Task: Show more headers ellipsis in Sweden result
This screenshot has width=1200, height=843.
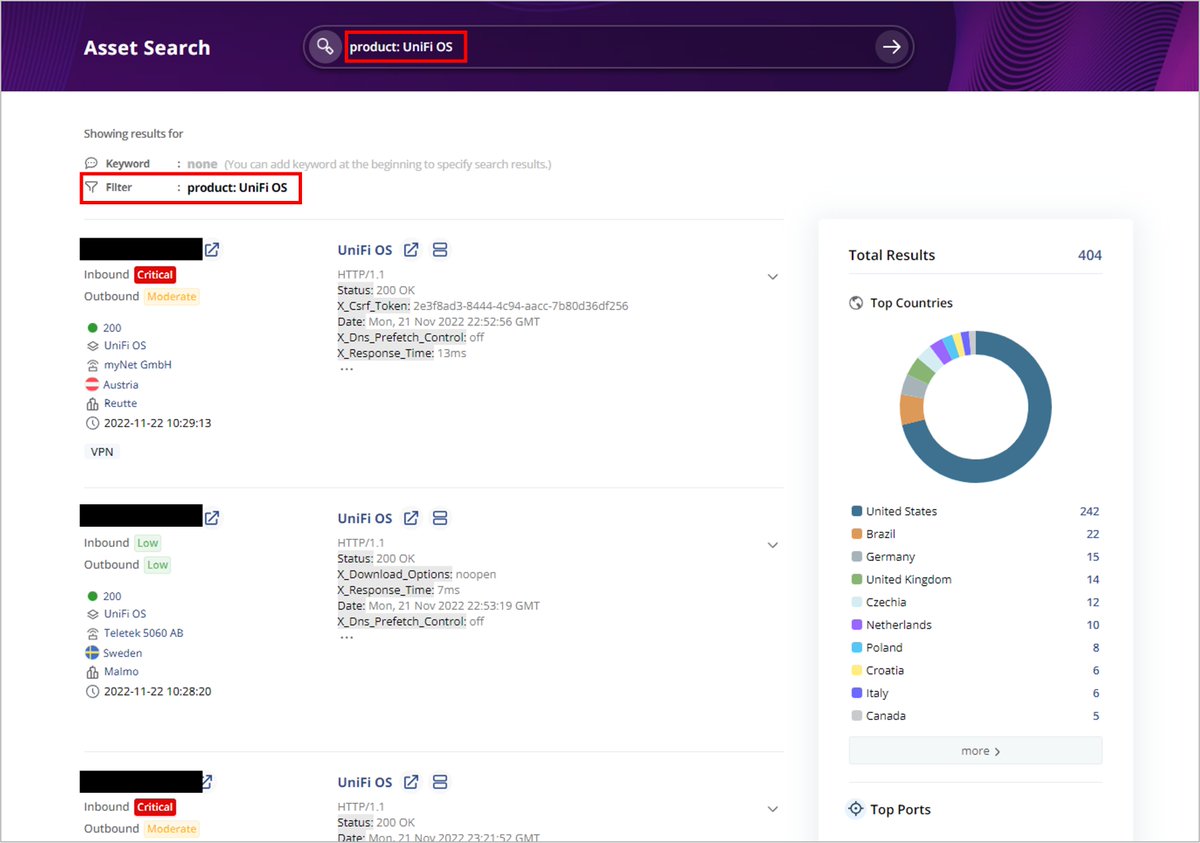Action: coord(346,637)
